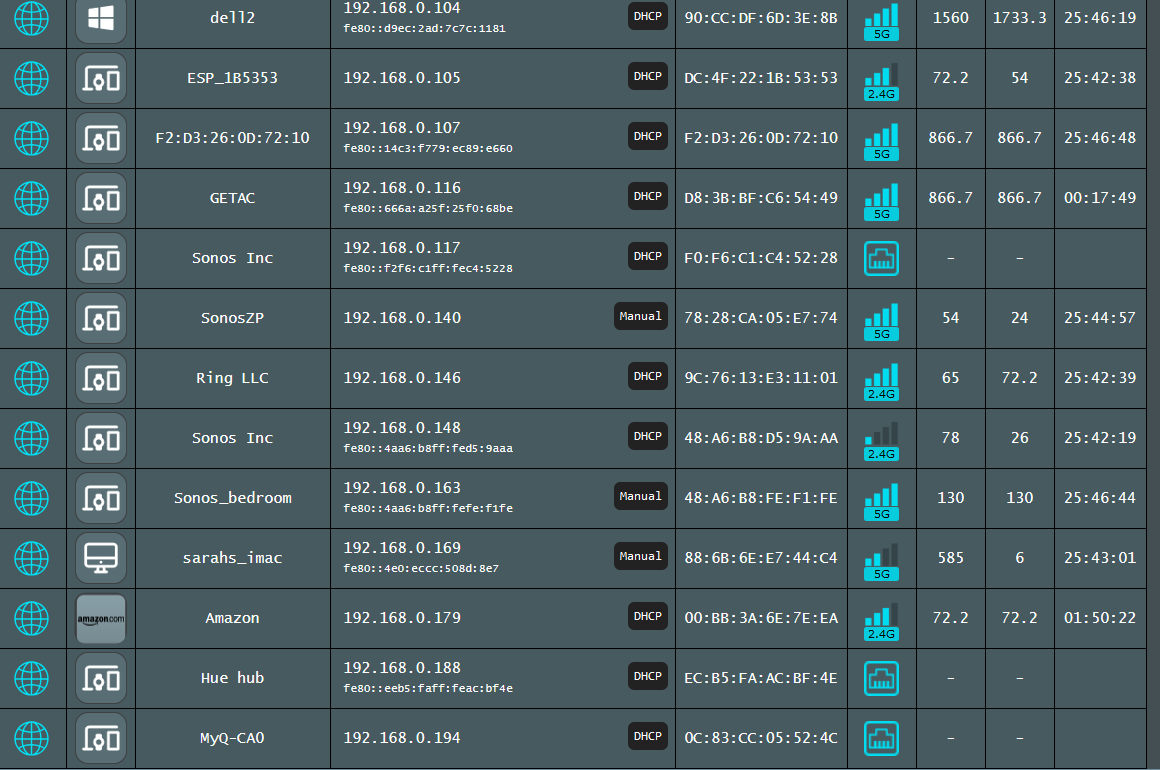1160x770 pixels.
Task: Click the 5G signal bars for Sonos_bedroom
Action: 882,501
